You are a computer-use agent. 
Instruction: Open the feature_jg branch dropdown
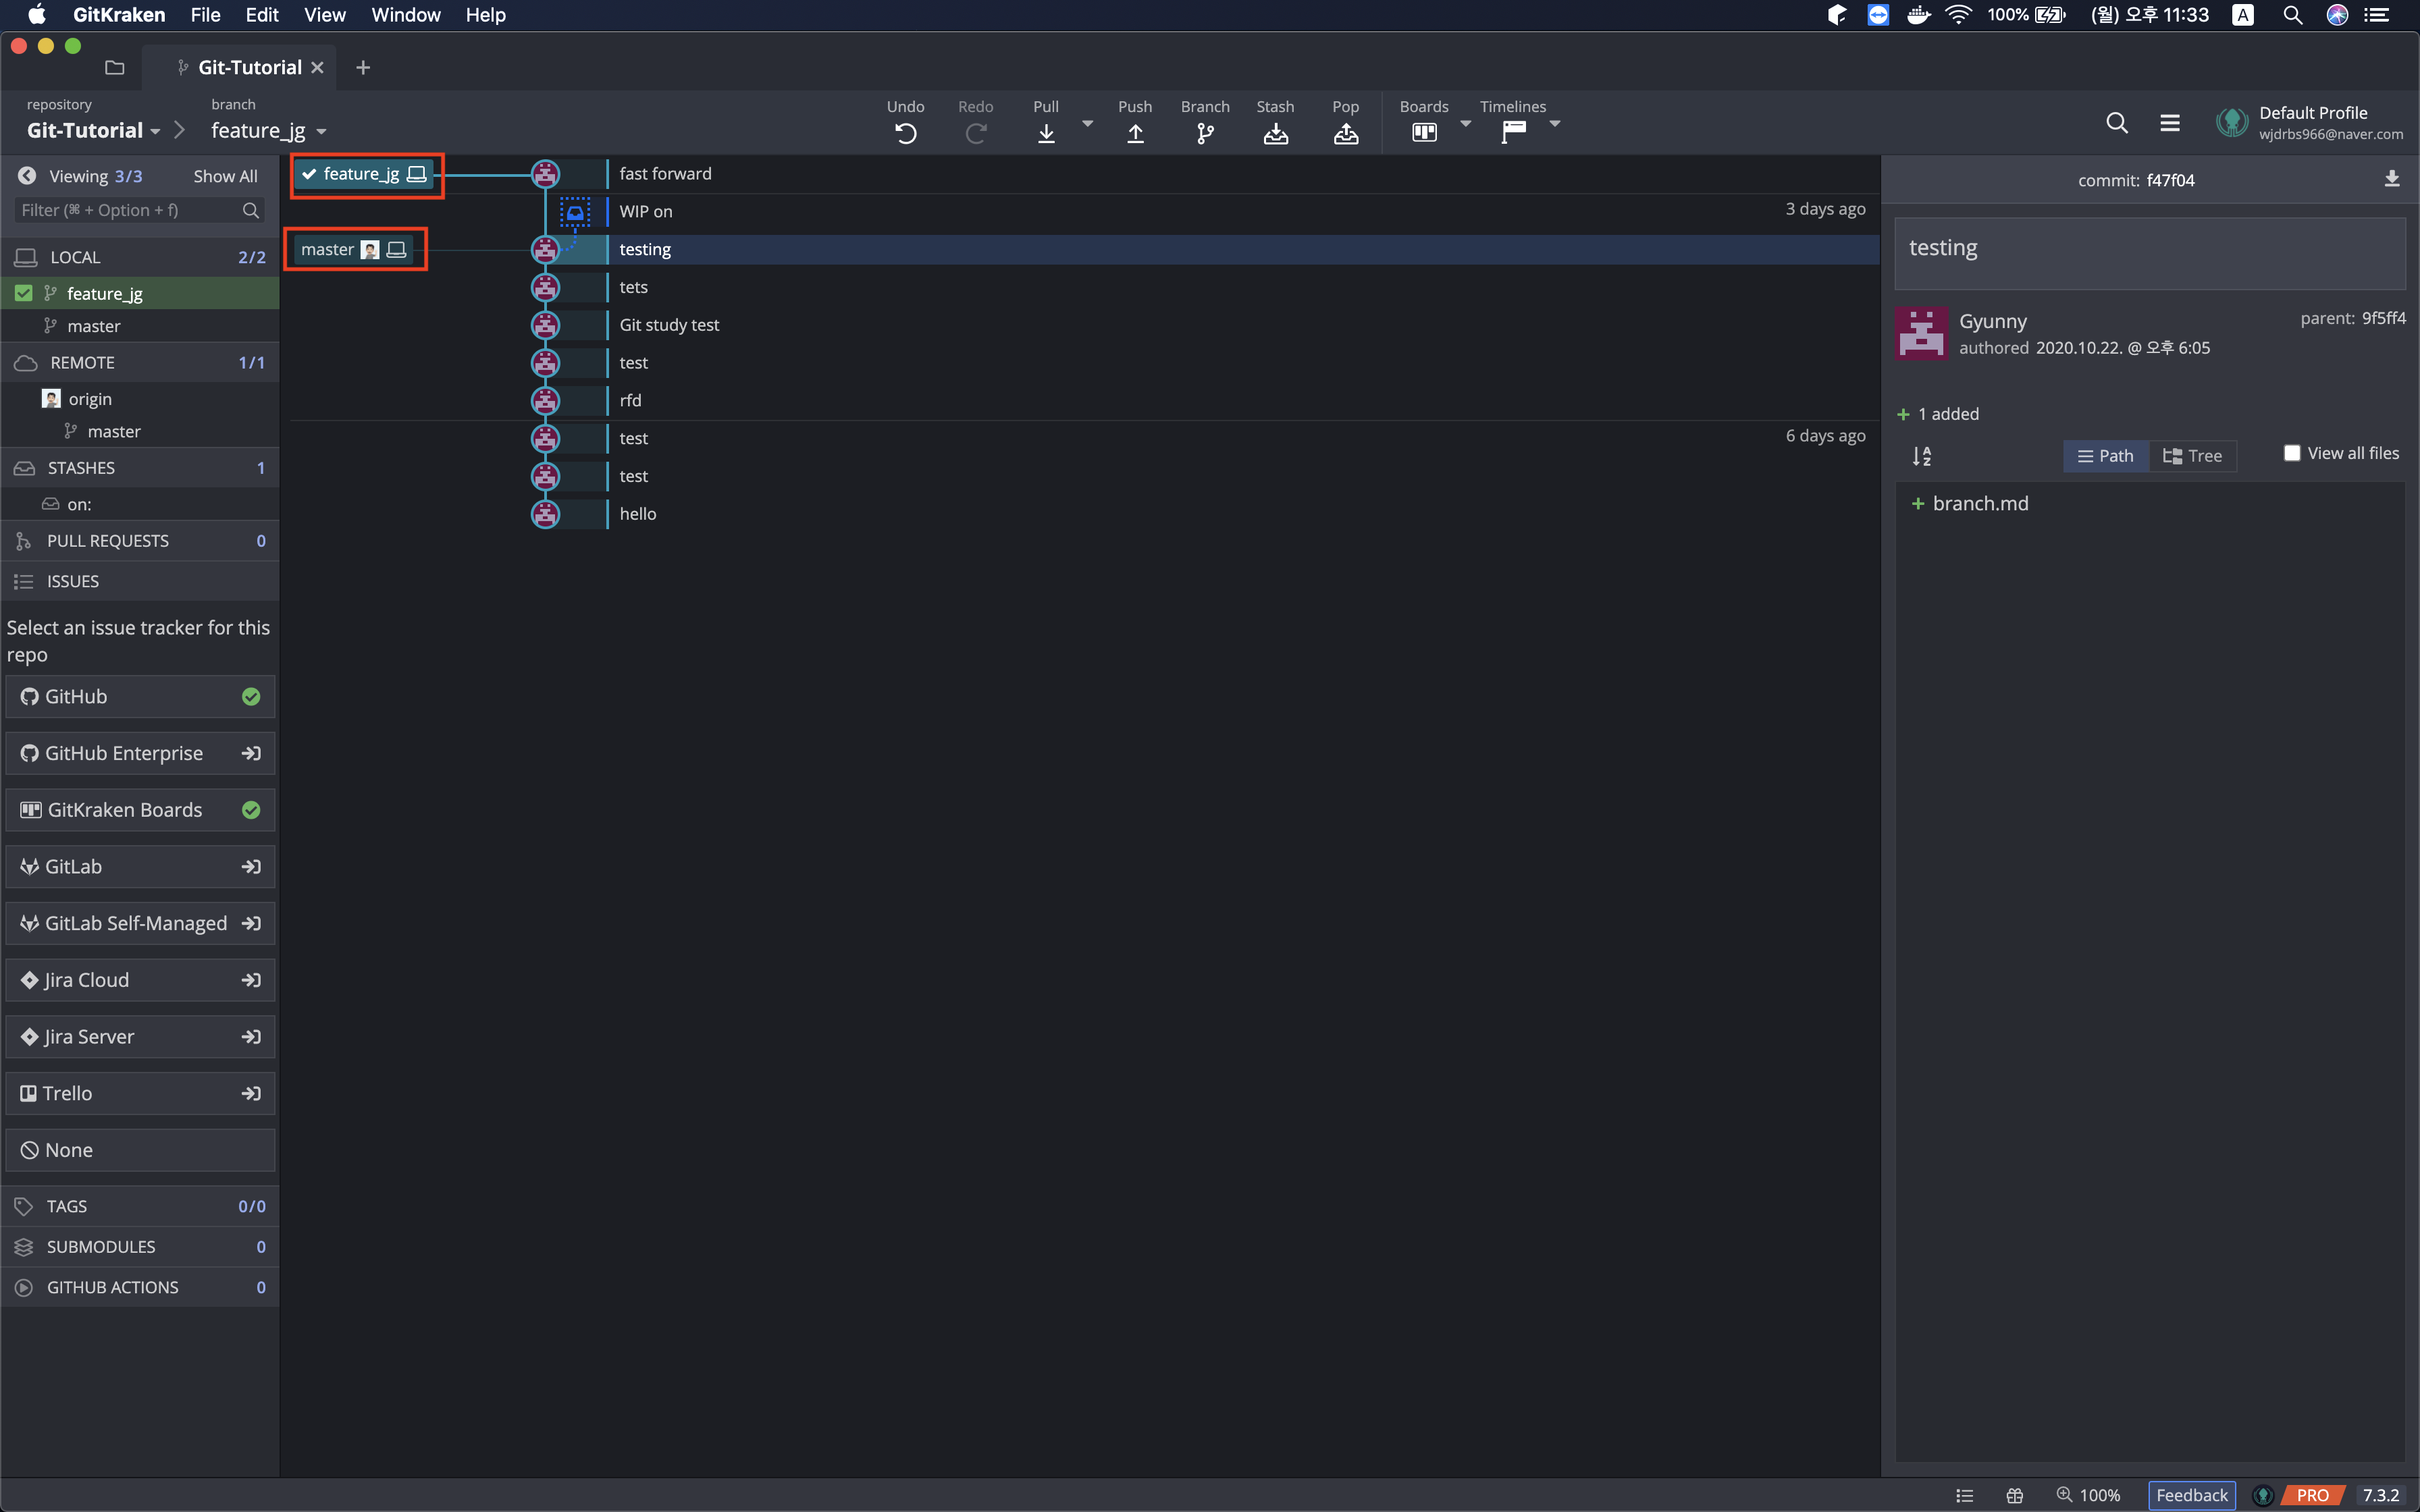coord(268,131)
